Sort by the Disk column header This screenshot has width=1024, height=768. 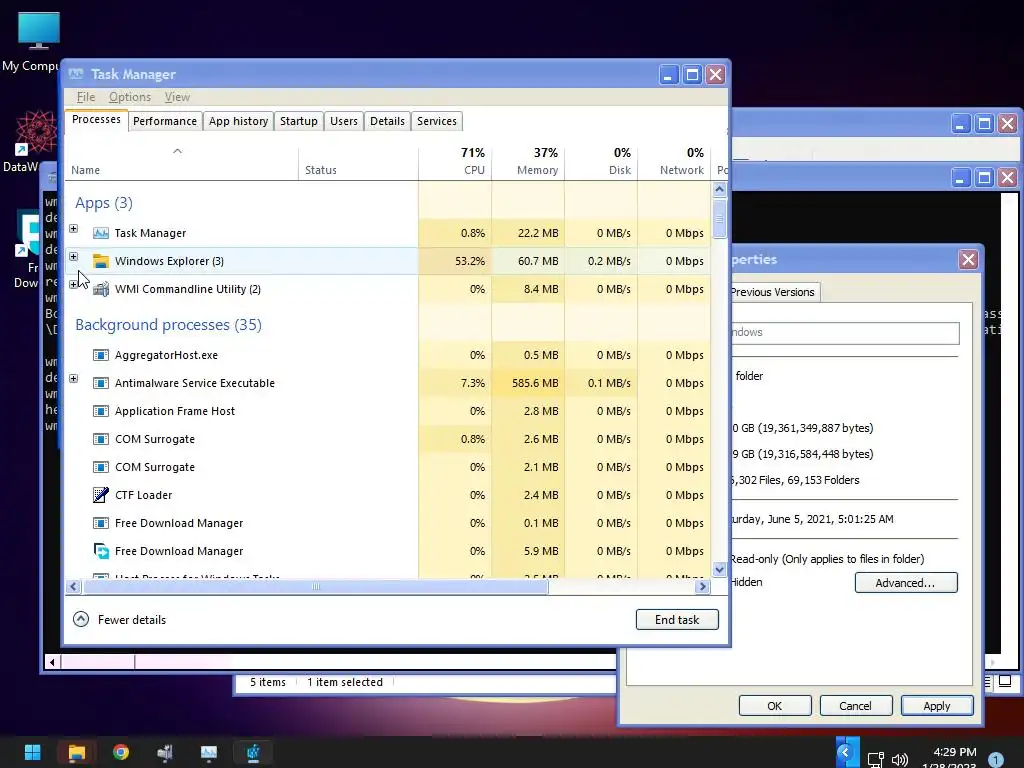(x=601, y=161)
